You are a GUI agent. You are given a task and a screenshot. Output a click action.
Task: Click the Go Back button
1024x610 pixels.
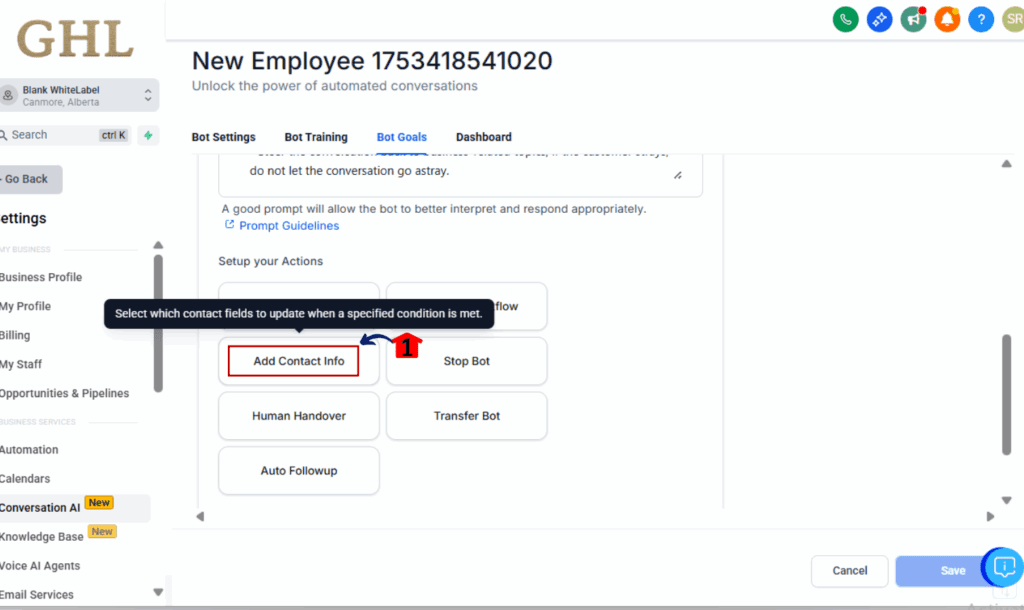tap(30, 179)
